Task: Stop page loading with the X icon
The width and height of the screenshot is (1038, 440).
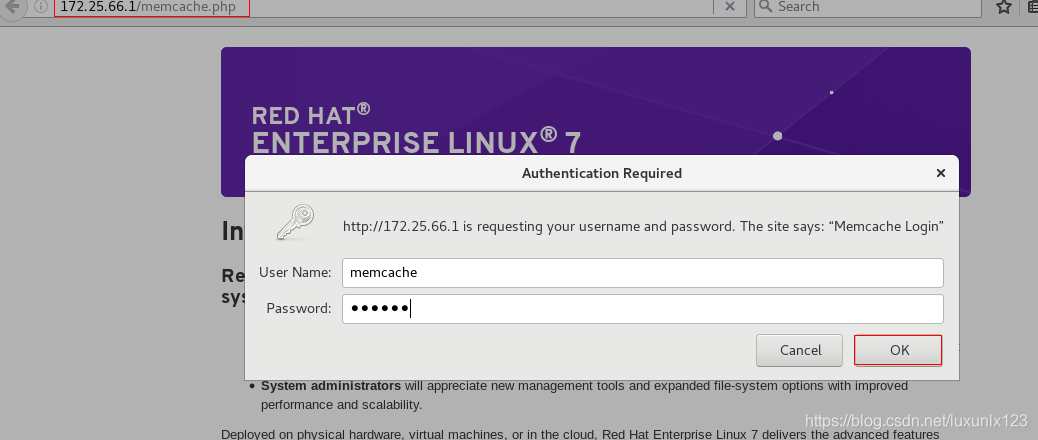Action: coord(730,7)
